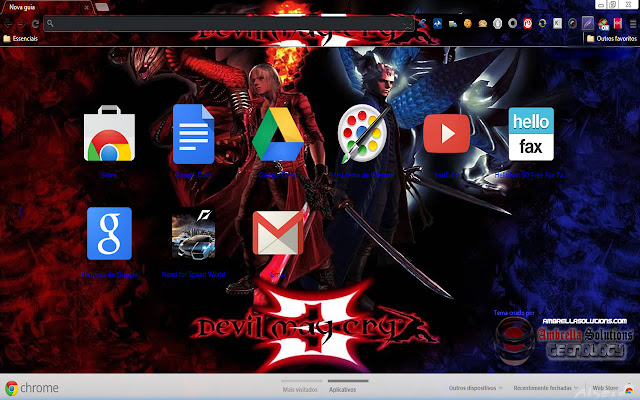The width and height of the screenshot is (640, 400).
Task: Click the red circular badge extension icon
Action: coord(527,24)
